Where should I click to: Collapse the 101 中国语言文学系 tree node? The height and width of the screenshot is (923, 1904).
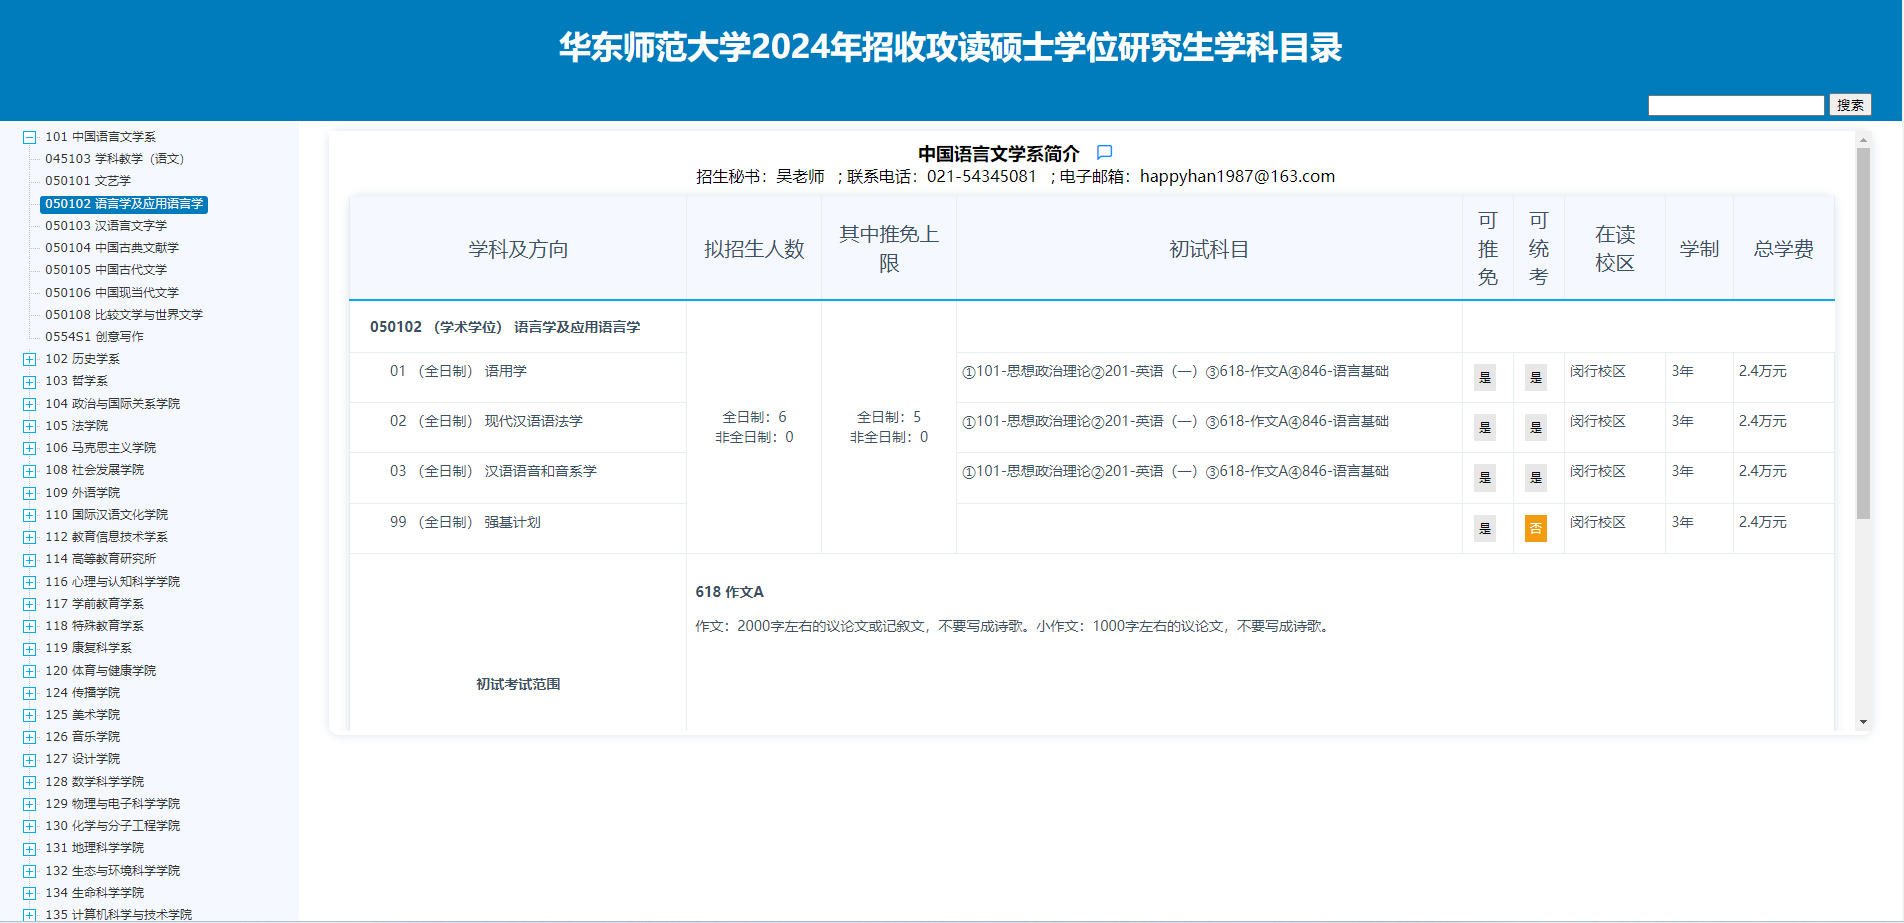30,137
